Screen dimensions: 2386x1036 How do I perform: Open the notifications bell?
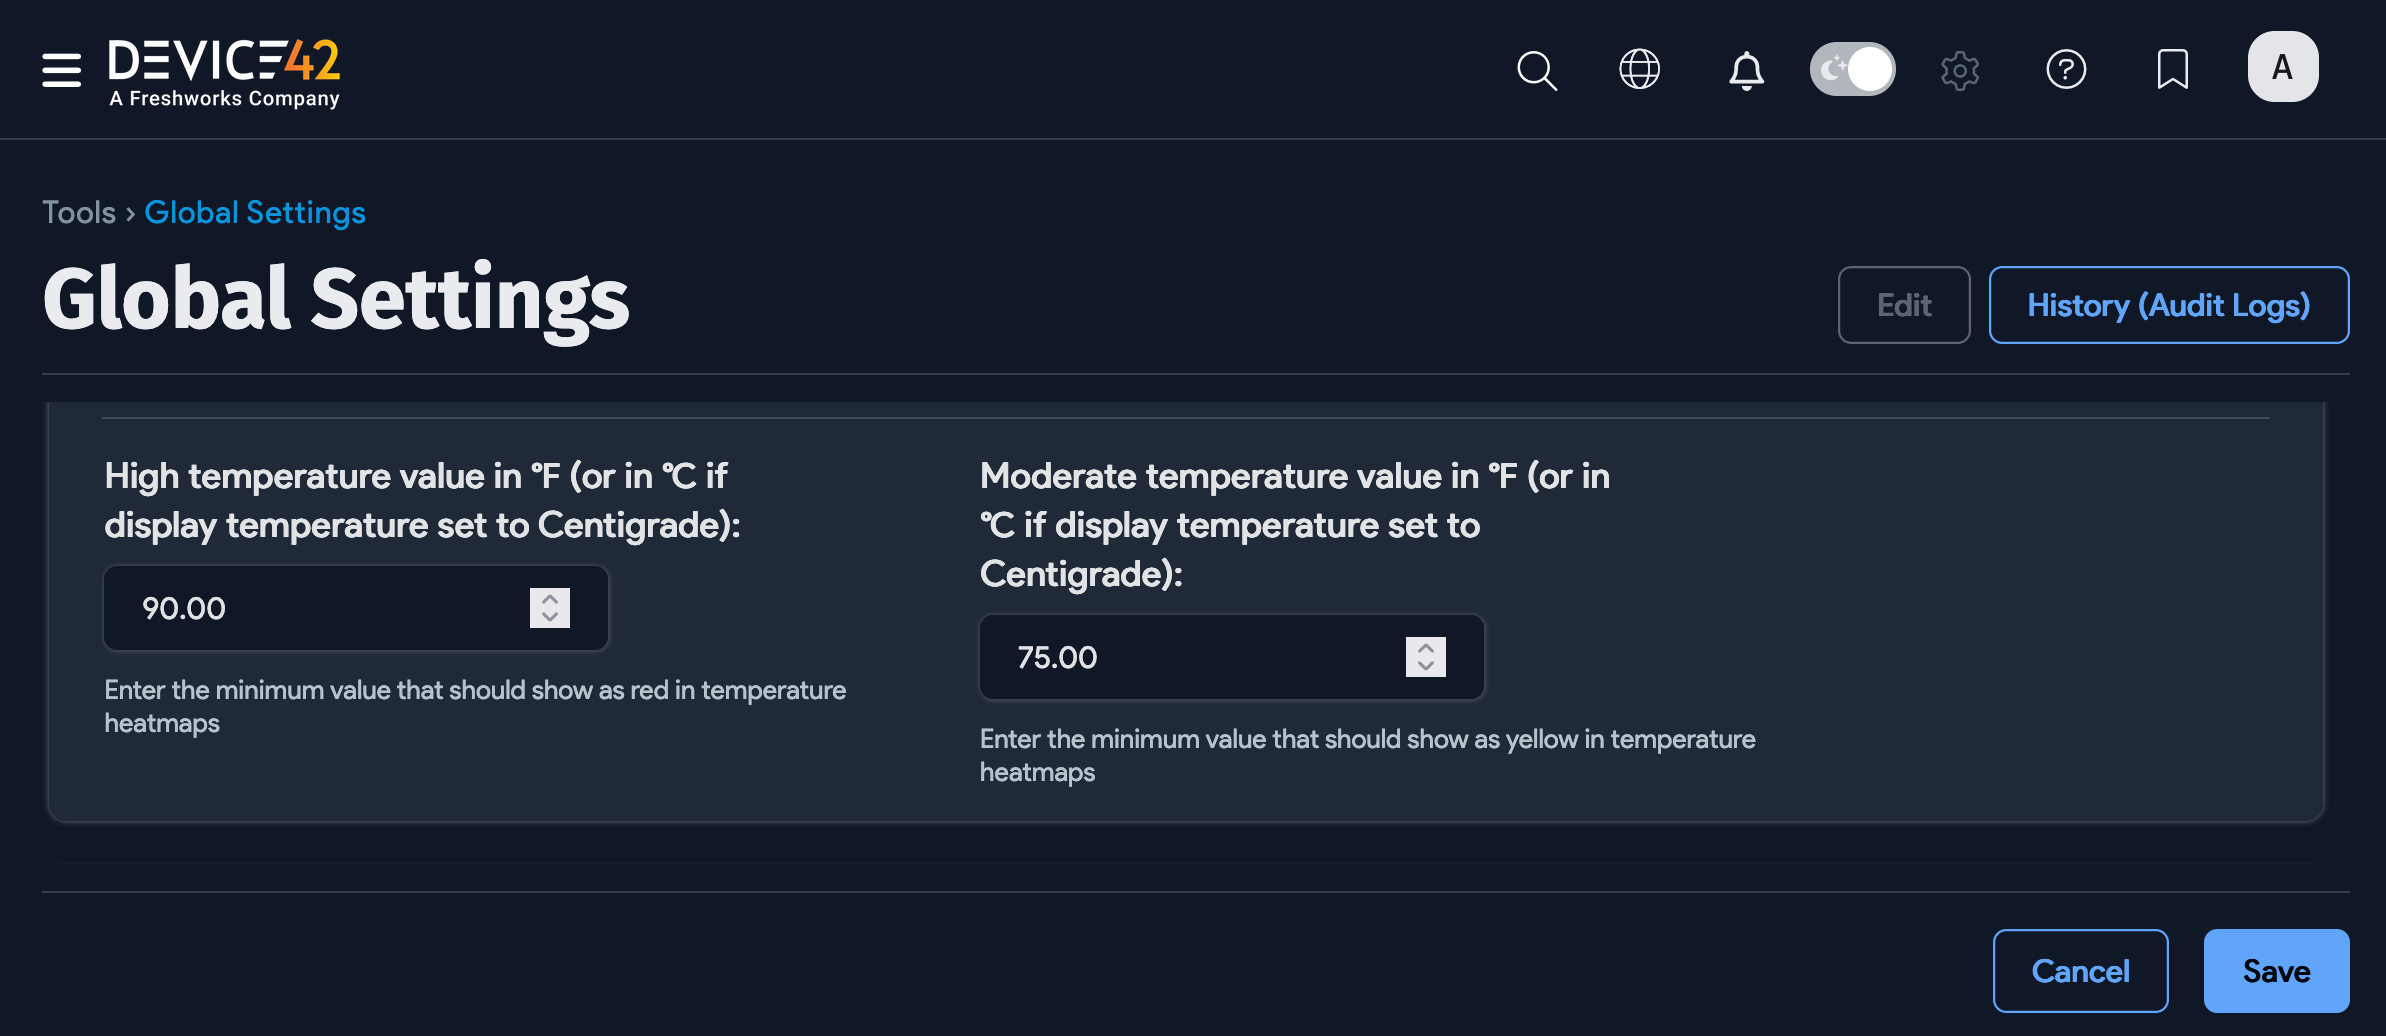pos(1746,70)
